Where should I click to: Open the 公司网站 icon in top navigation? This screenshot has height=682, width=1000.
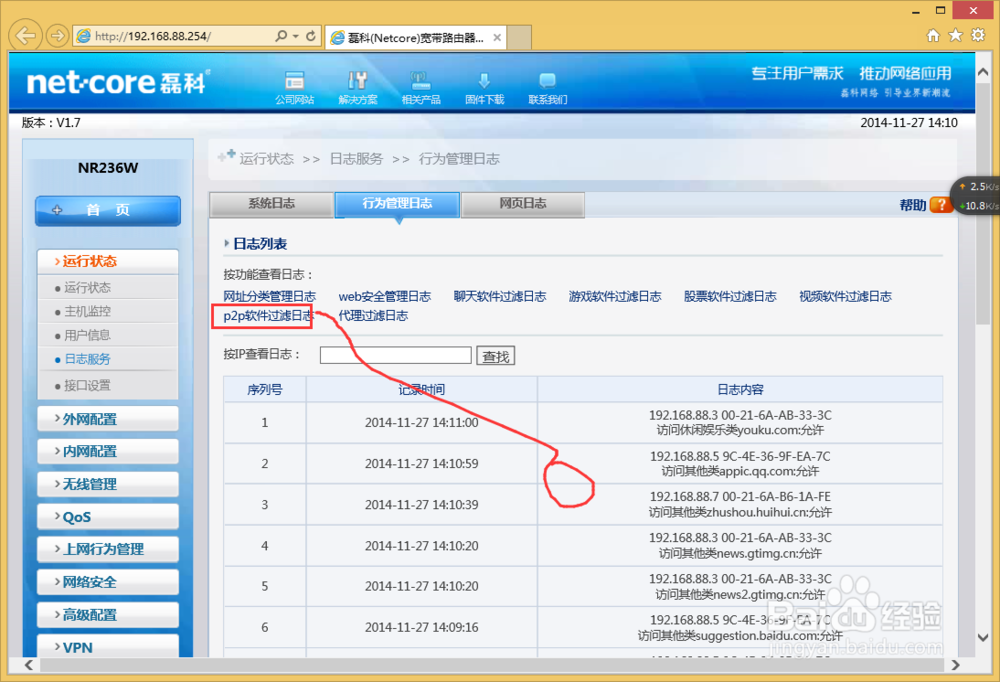click(x=294, y=85)
